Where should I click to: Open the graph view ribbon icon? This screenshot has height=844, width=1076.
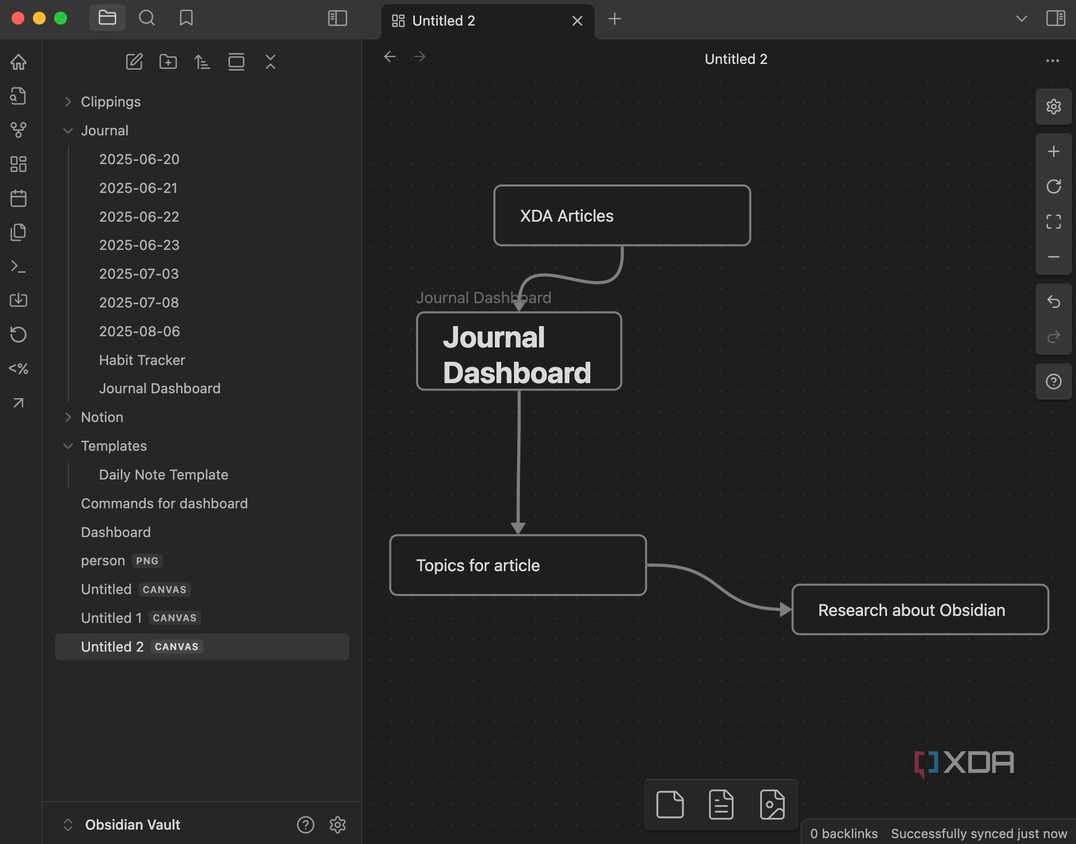tap(19, 130)
